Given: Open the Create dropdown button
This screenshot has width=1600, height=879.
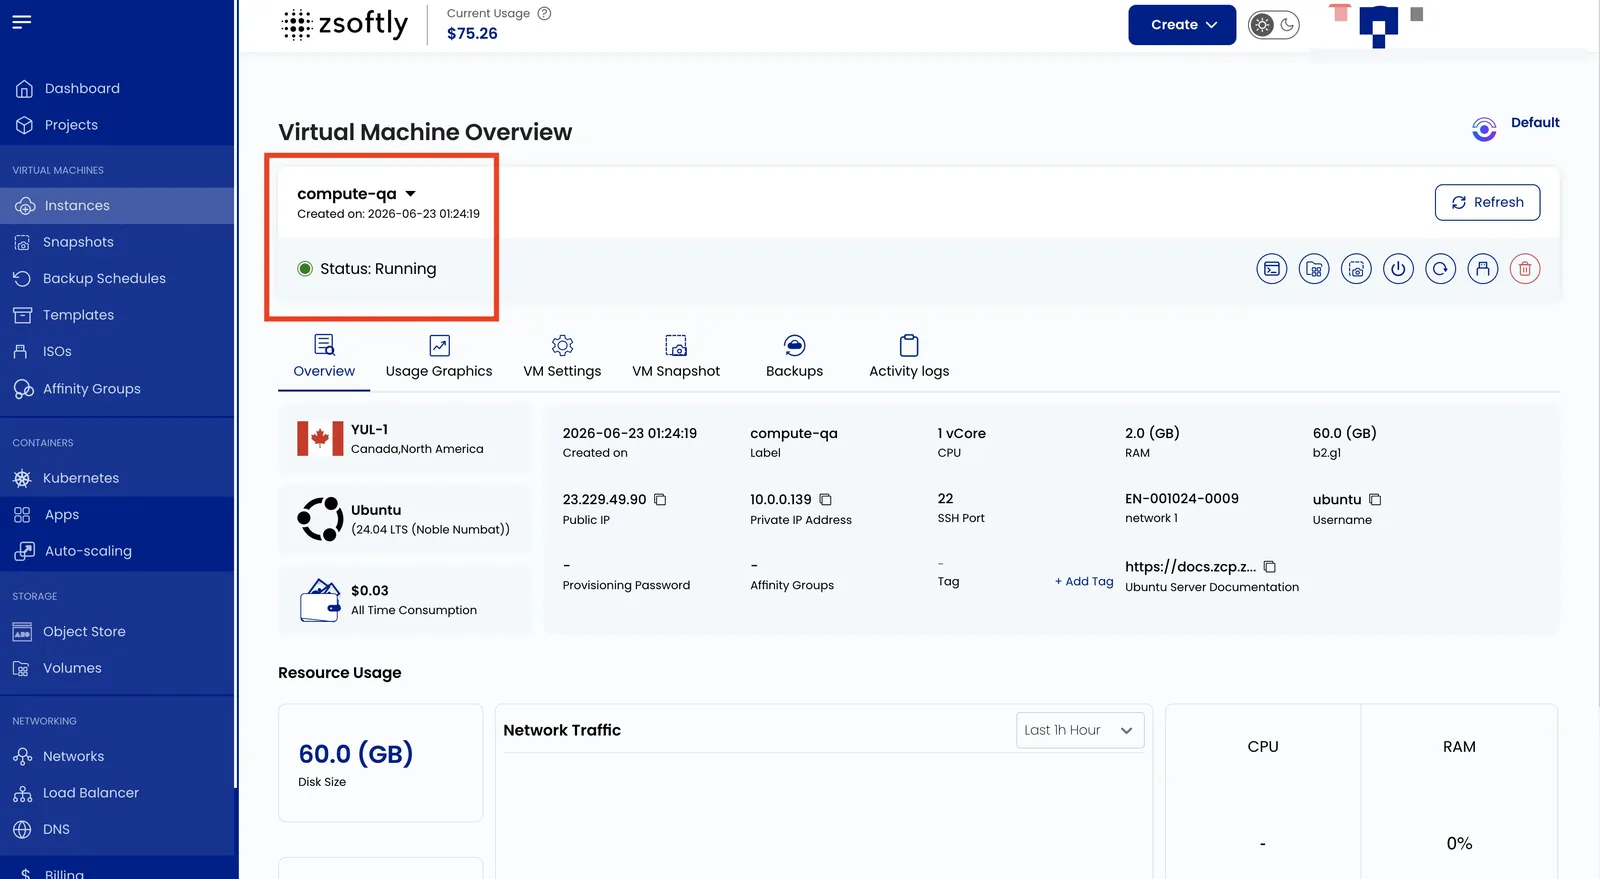Looking at the screenshot, I should point(1182,25).
